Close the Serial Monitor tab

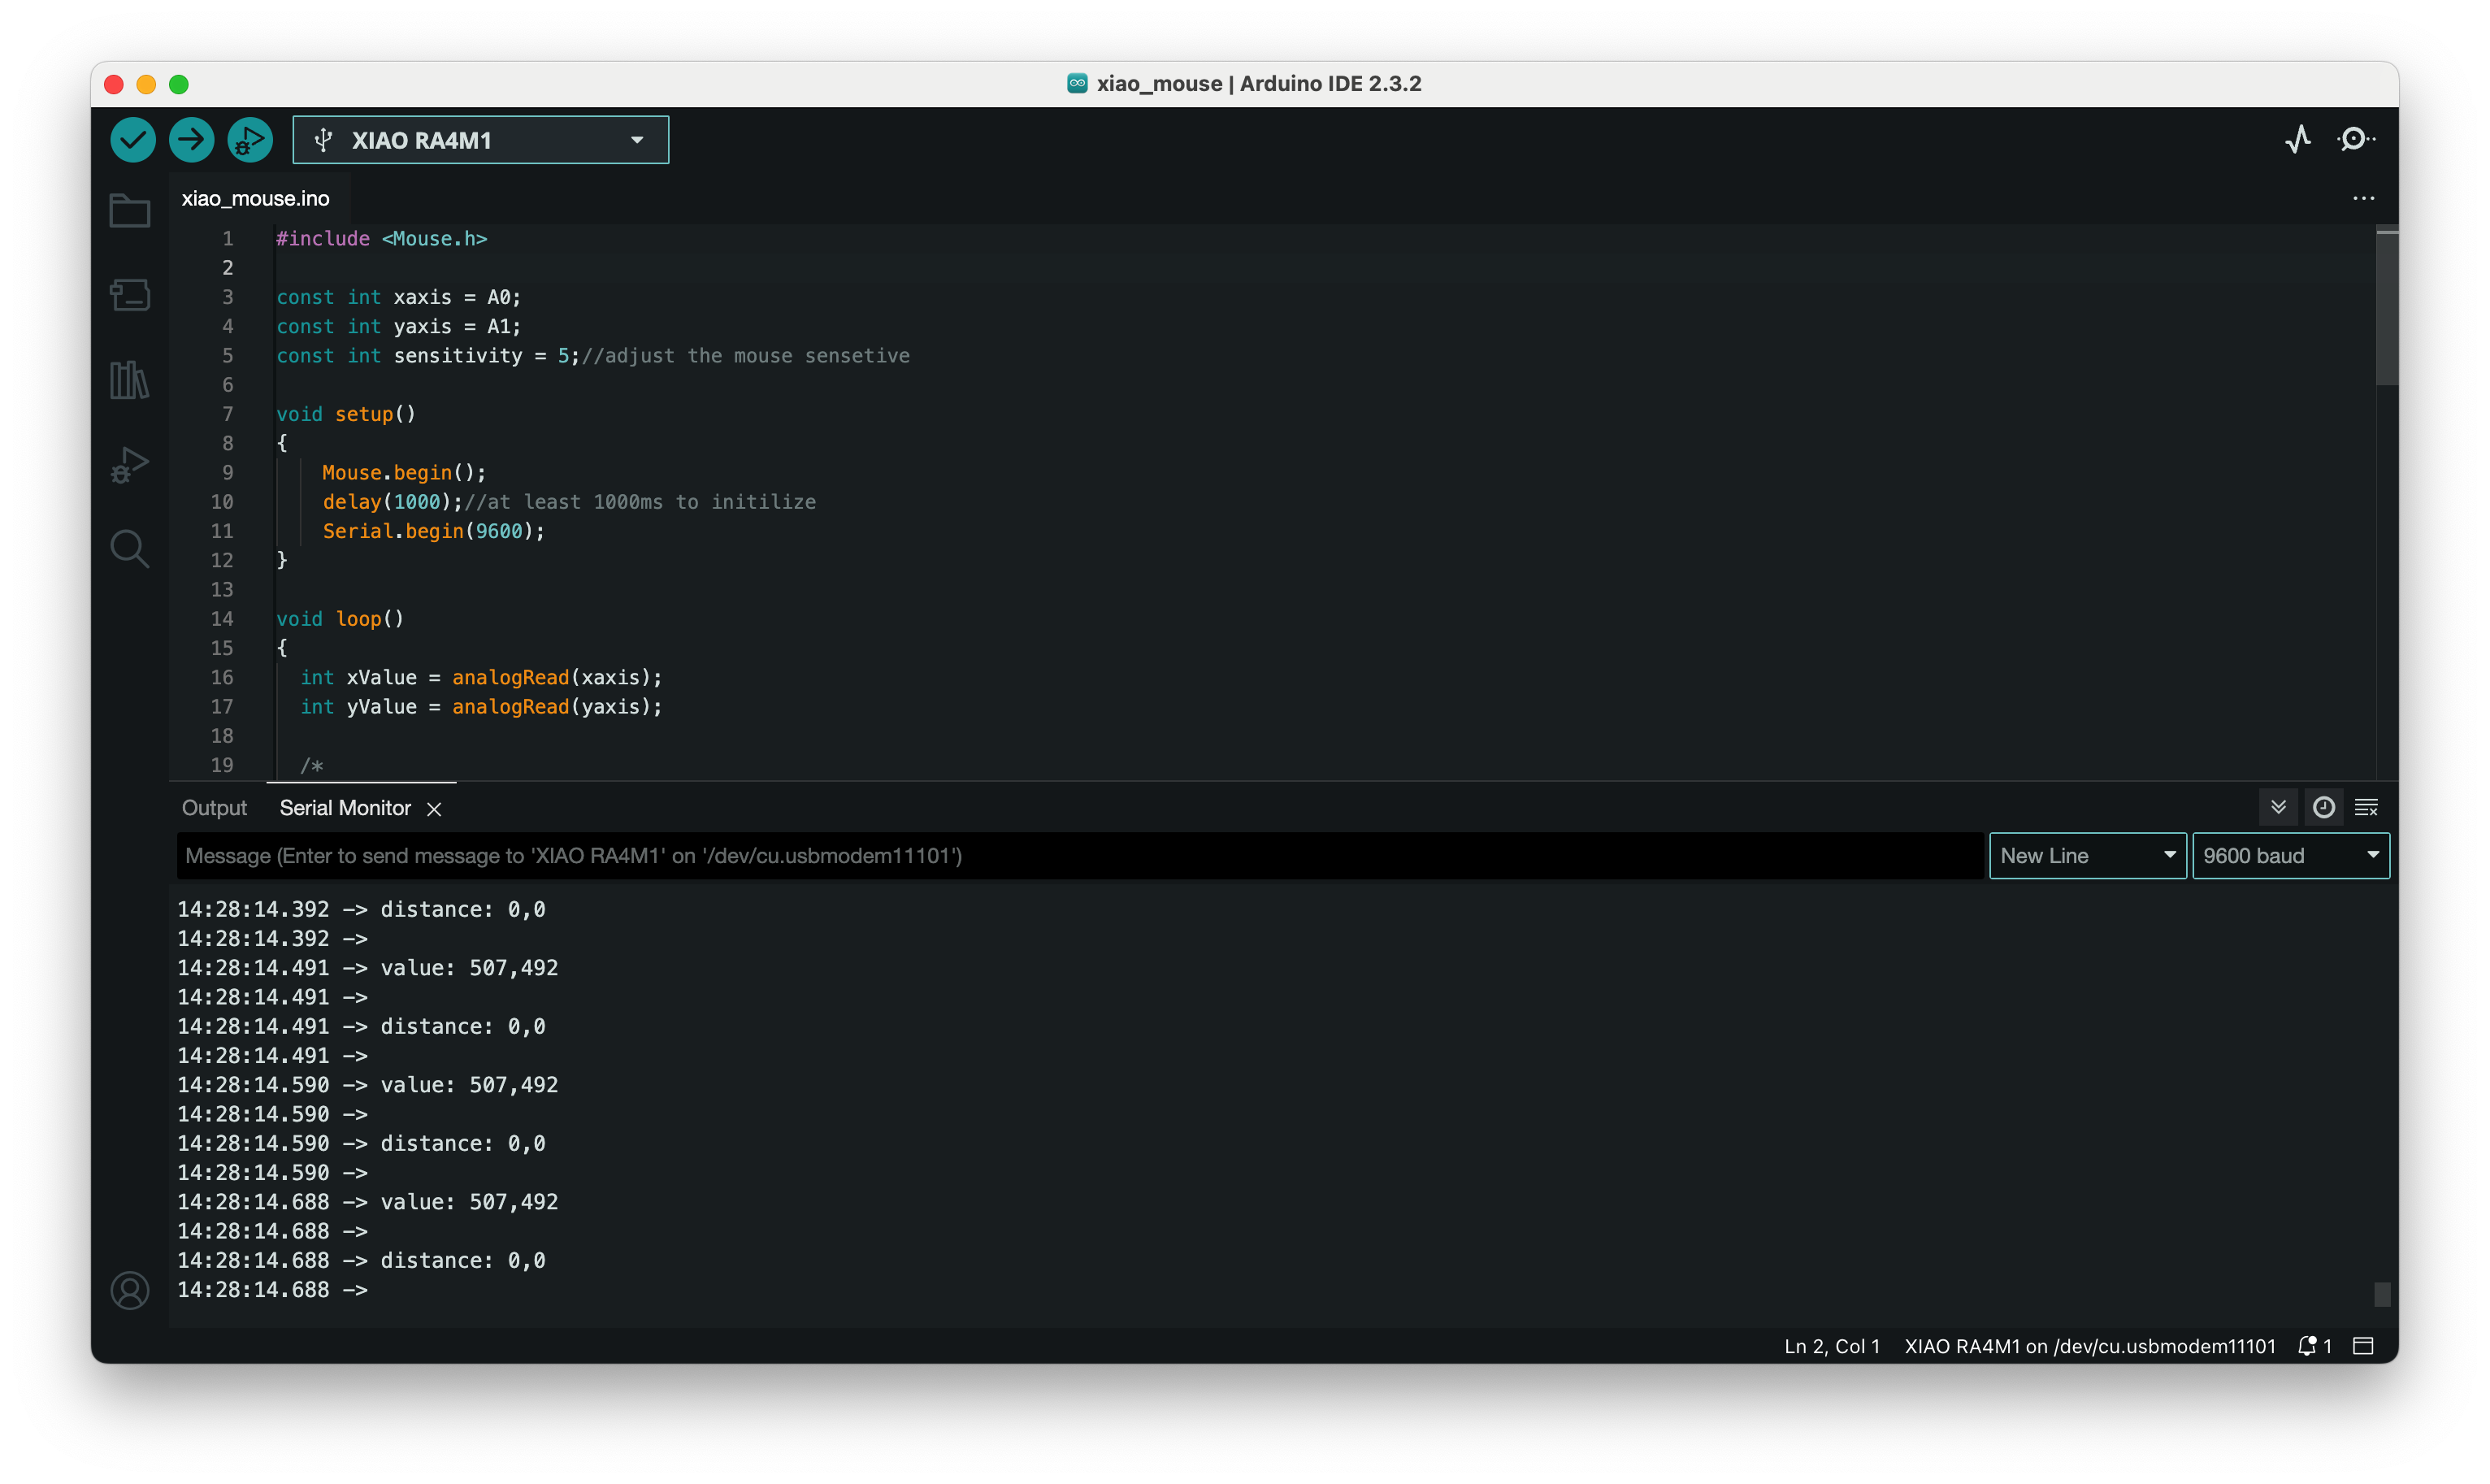click(434, 809)
